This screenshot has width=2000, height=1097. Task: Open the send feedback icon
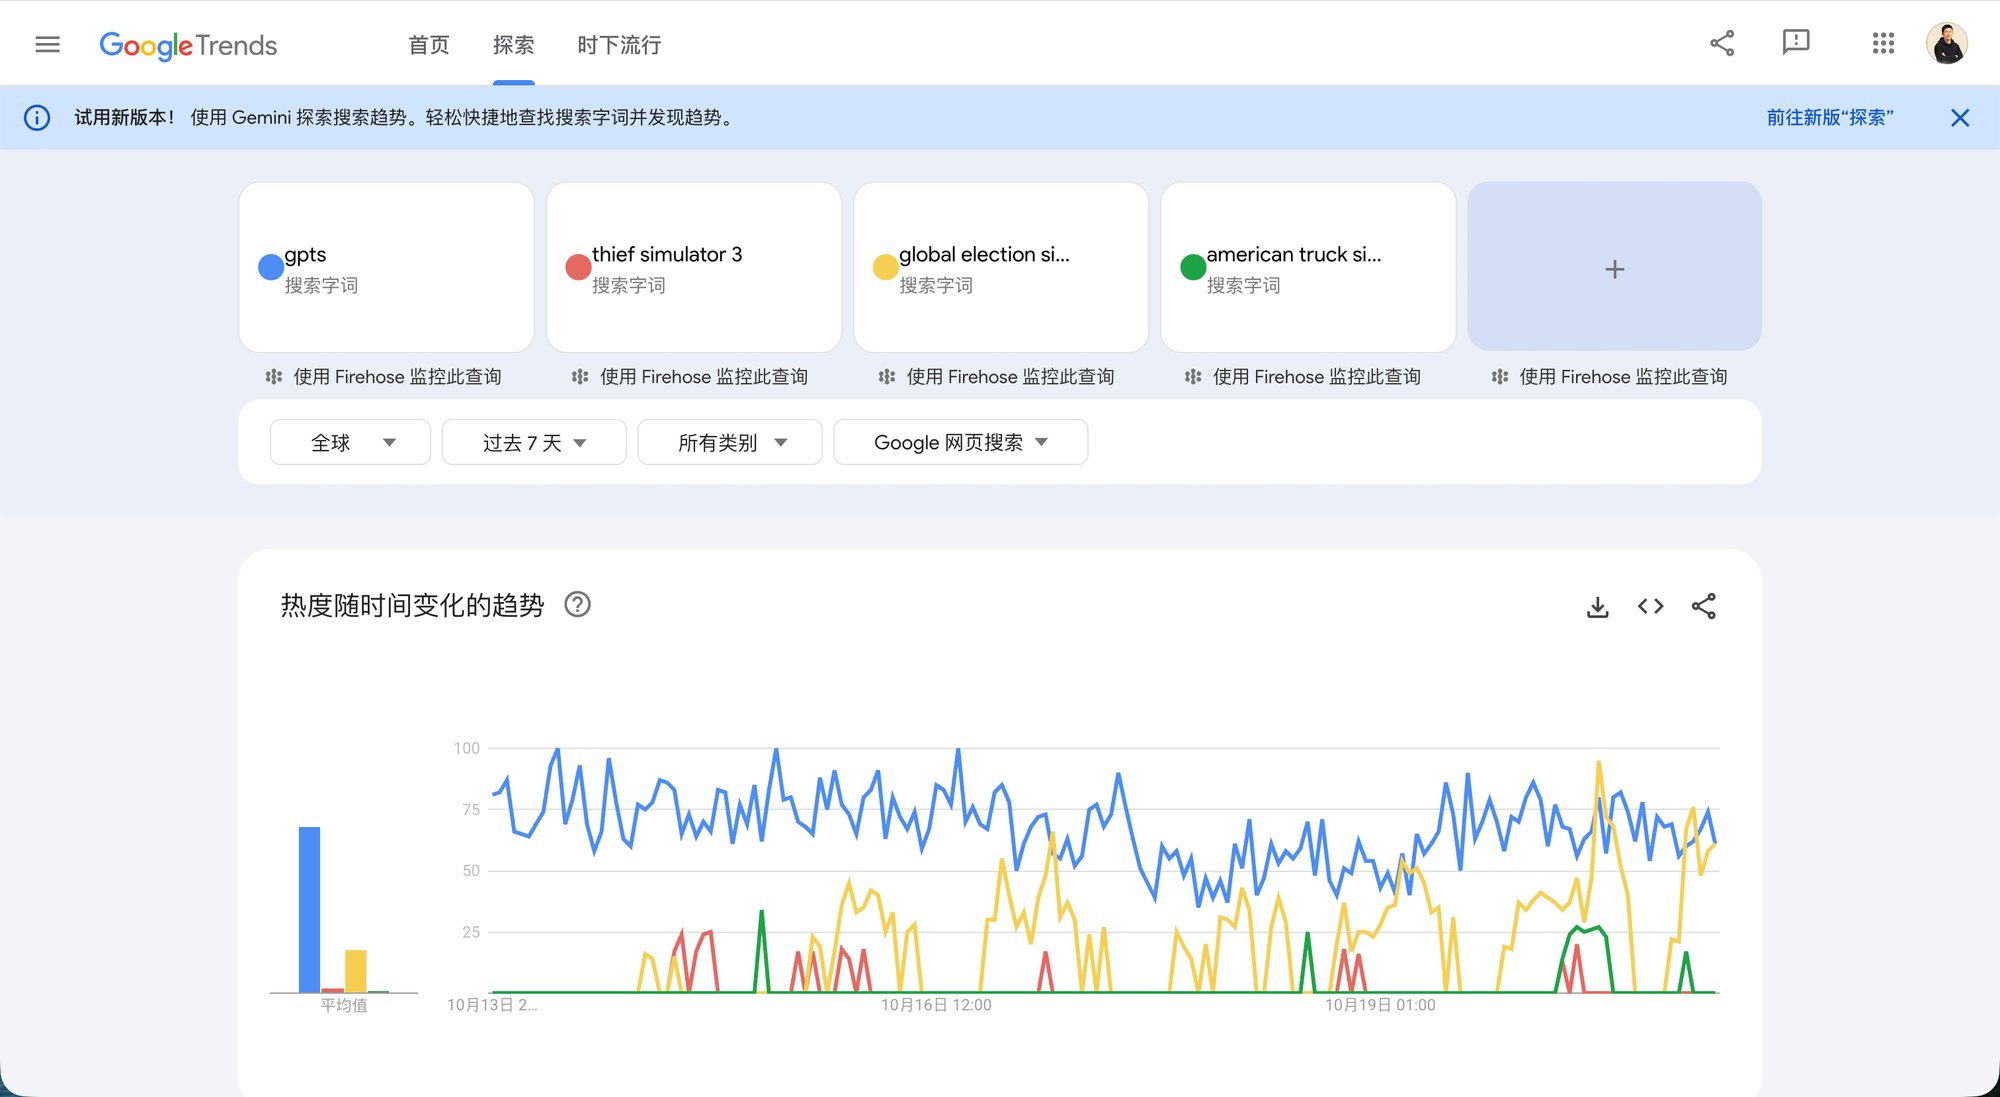[x=1796, y=43]
